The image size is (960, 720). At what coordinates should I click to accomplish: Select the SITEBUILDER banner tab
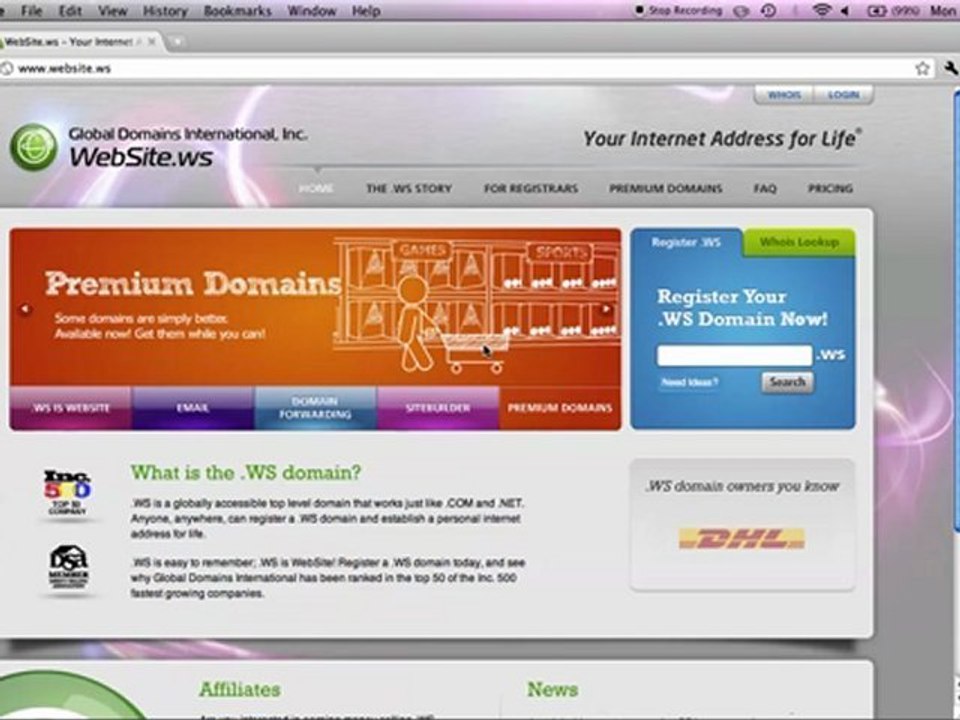coord(438,408)
